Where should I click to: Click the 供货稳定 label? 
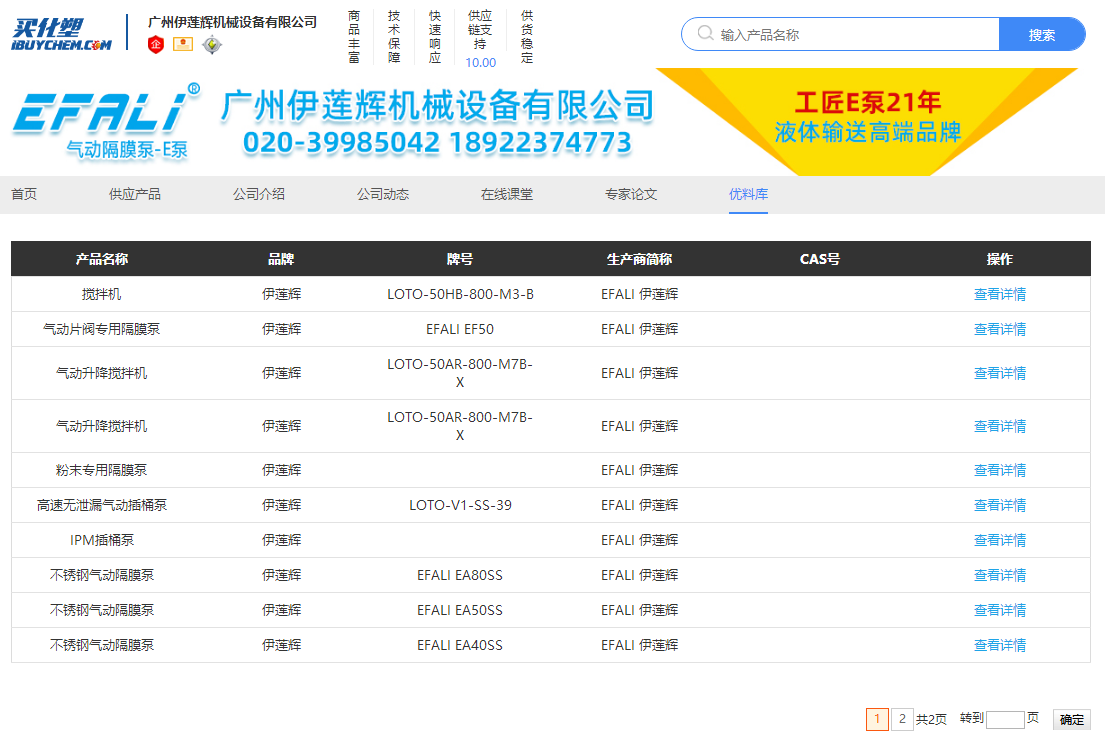tap(527, 37)
